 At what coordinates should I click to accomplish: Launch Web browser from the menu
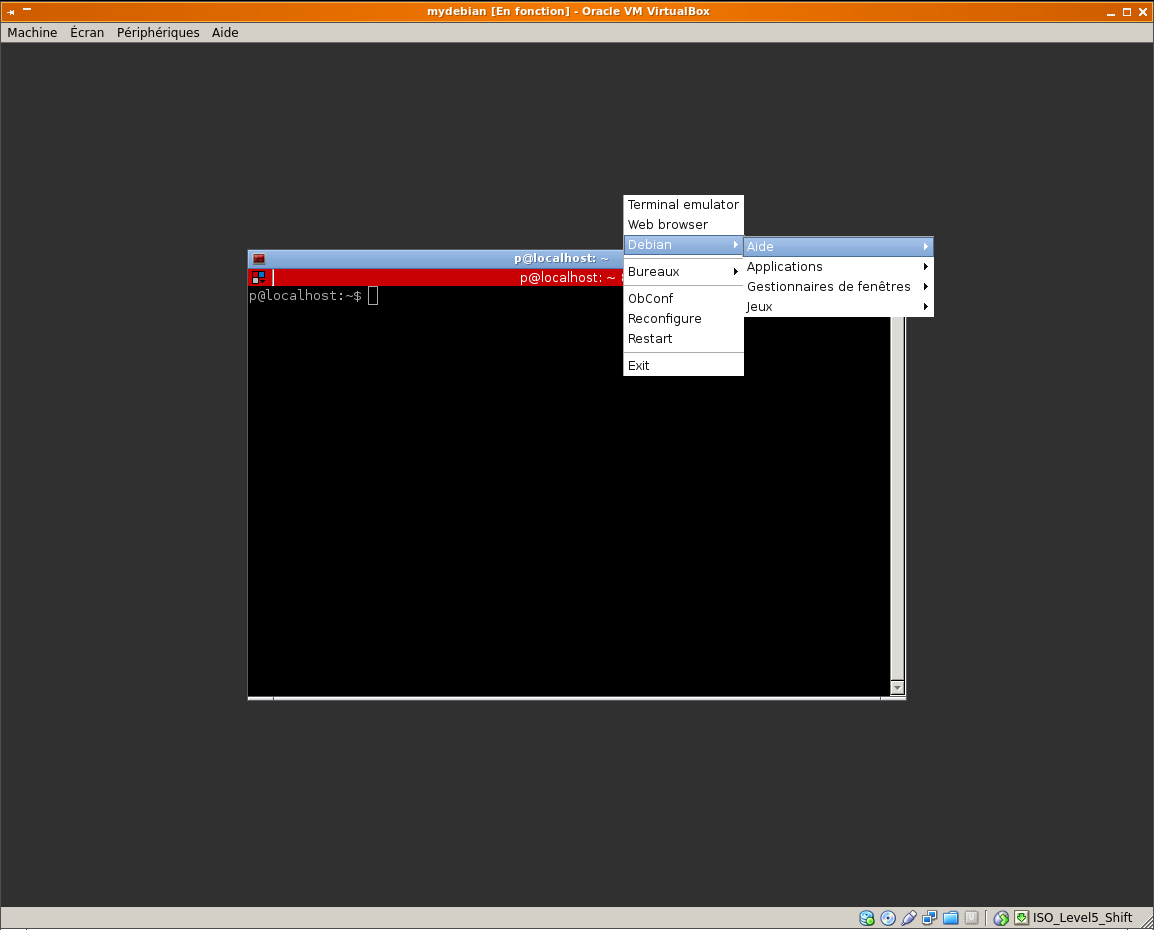[683, 224]
